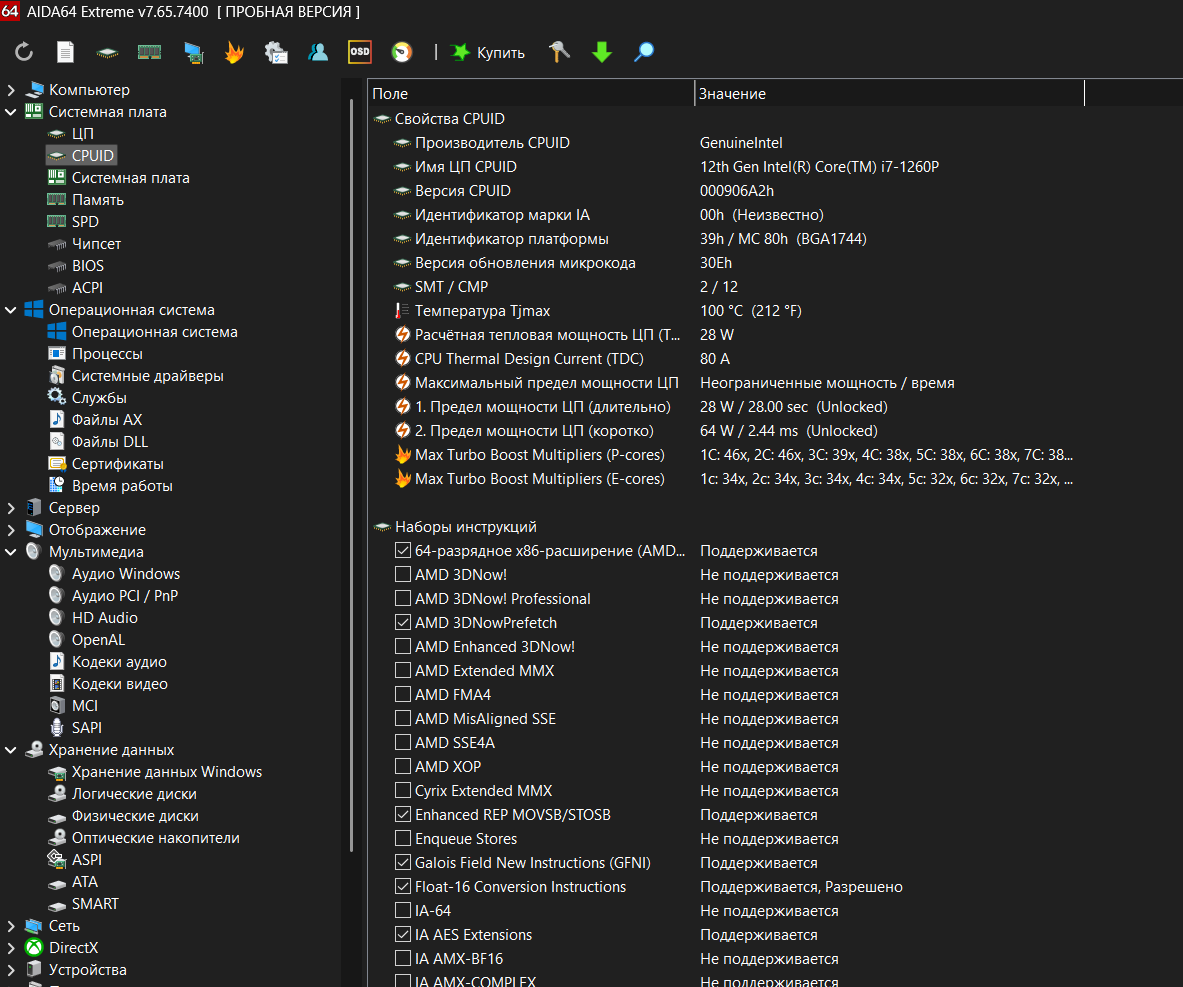This screenshot has height=987, width=1183.
Task: Click the memory module toolbar icon
Action: click(x=149, y=52)
